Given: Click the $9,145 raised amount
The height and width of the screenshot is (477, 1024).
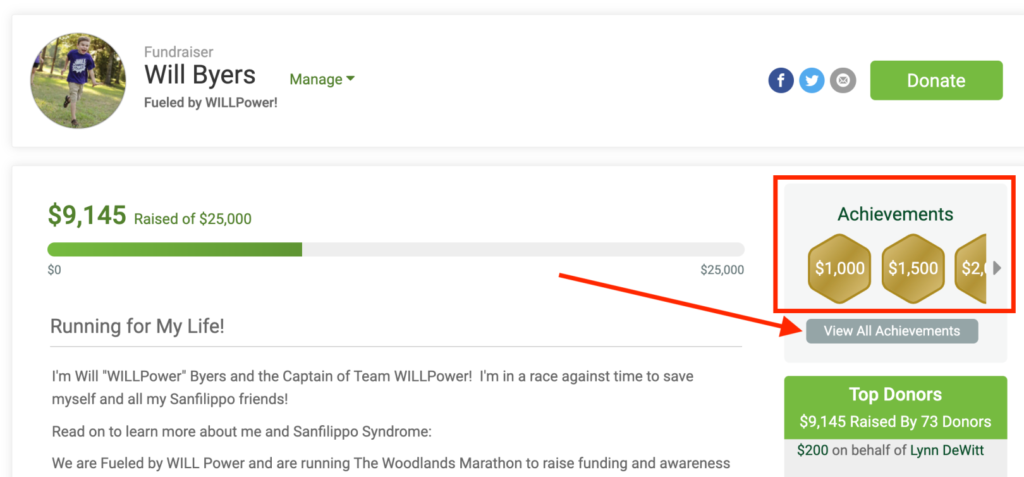Looking at the screenshot, I should click(87, 214).
